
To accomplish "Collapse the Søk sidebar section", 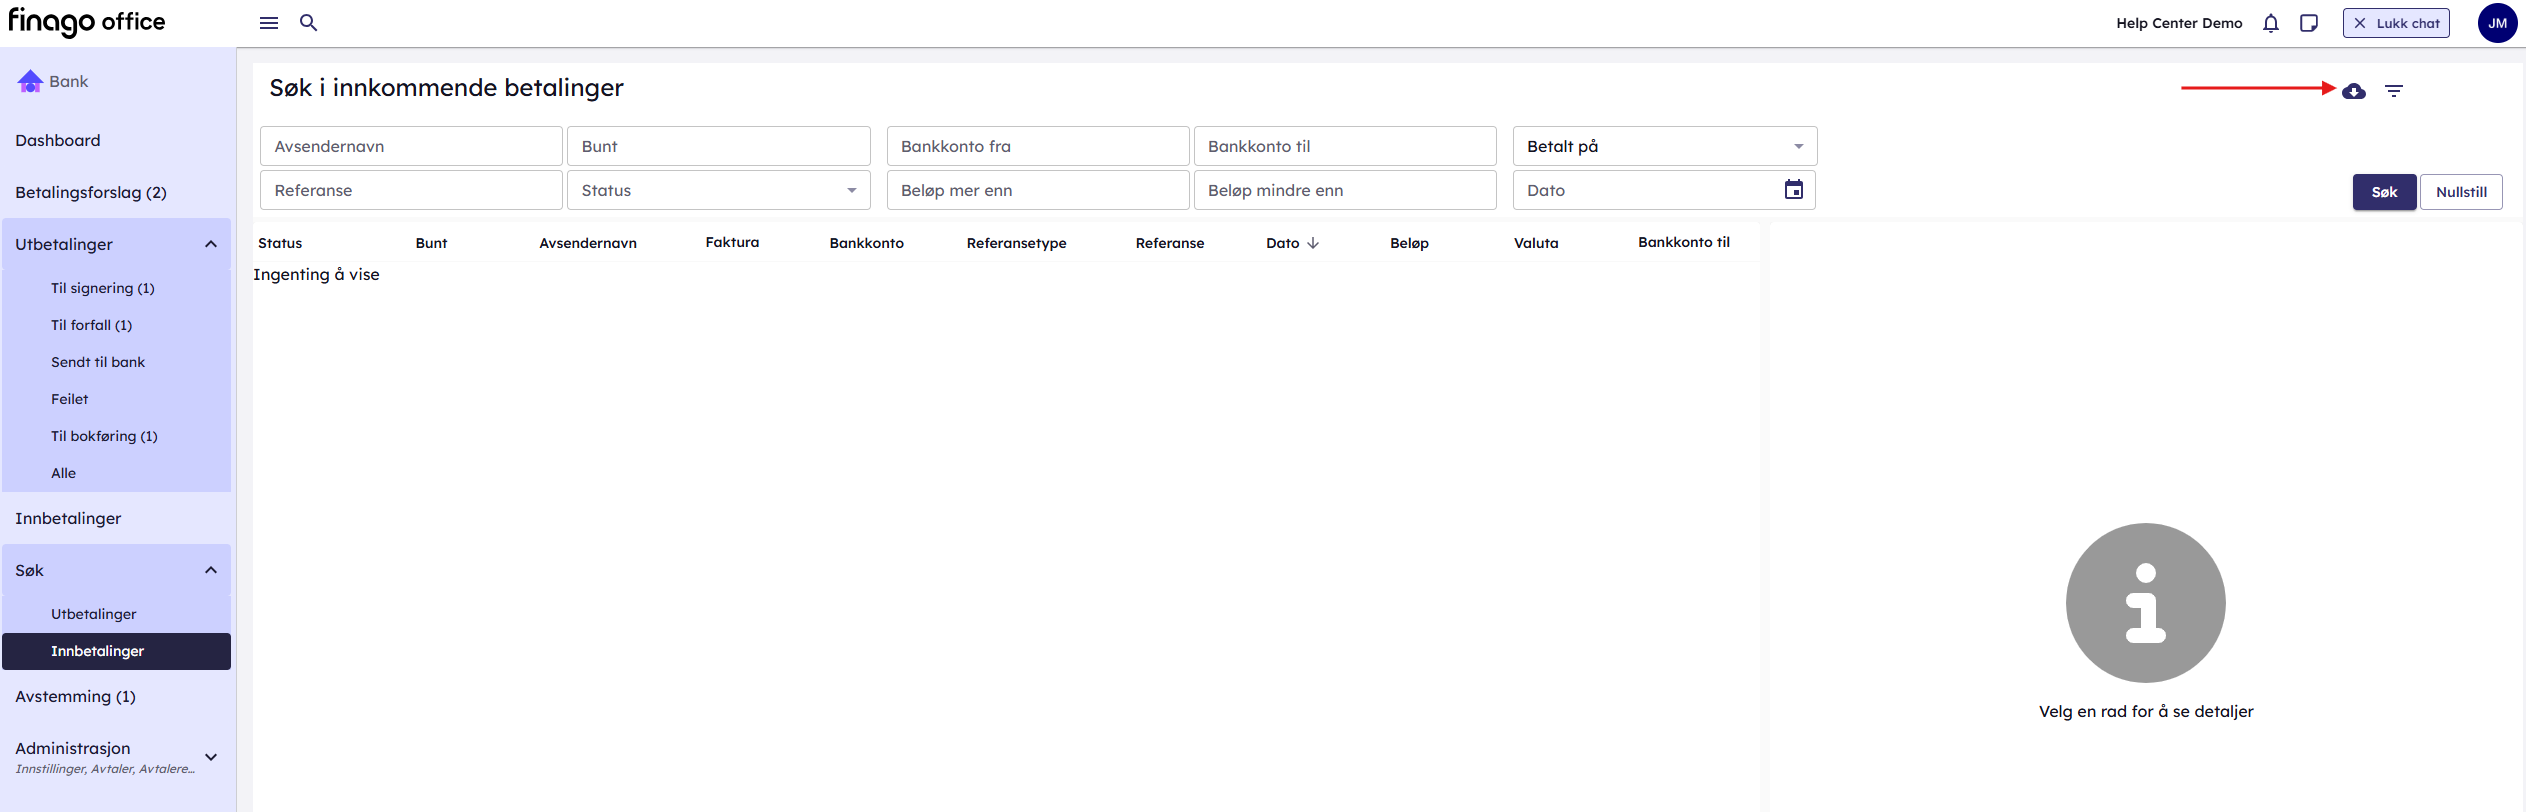I will (x=211, y=570).
